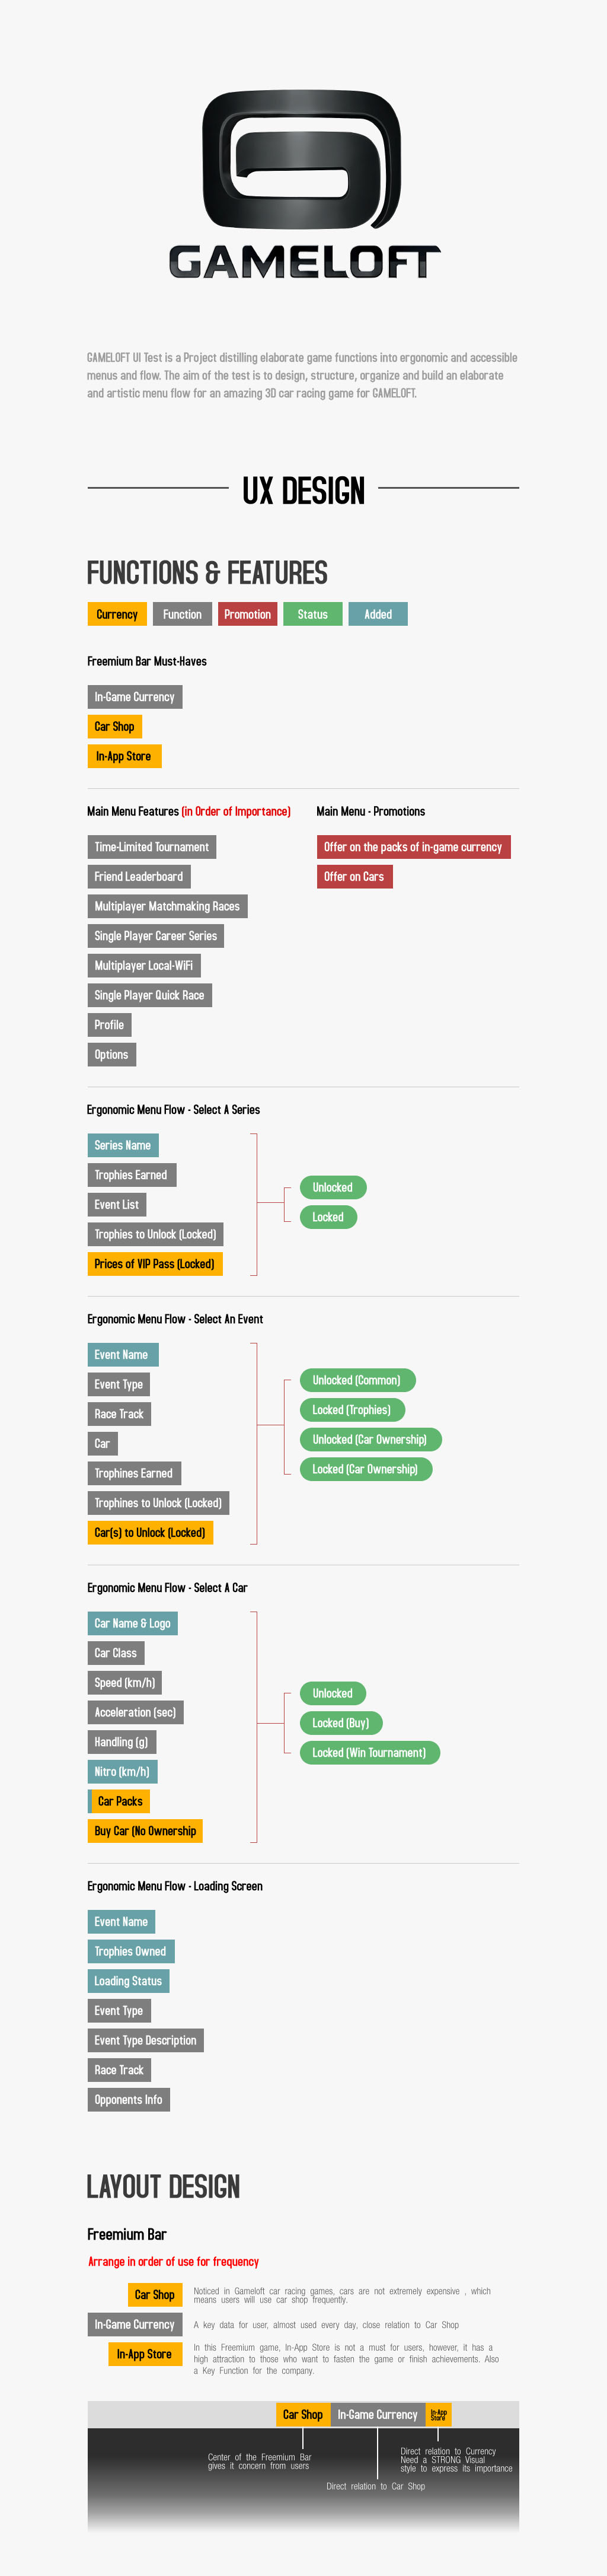
Task: Click Offer on the packs of in-game currency
Action: click(413, 847)
